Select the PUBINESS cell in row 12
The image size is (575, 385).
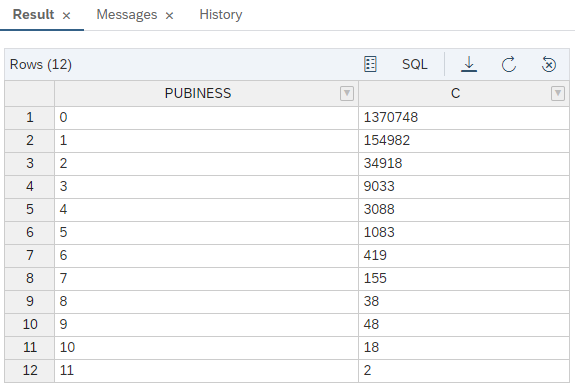206,371
